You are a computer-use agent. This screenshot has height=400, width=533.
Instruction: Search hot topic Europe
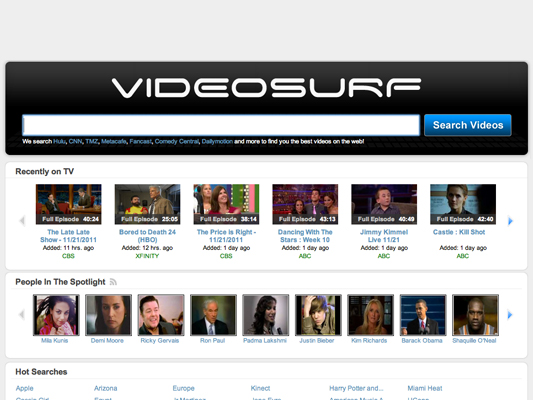[x=183, y=388]
